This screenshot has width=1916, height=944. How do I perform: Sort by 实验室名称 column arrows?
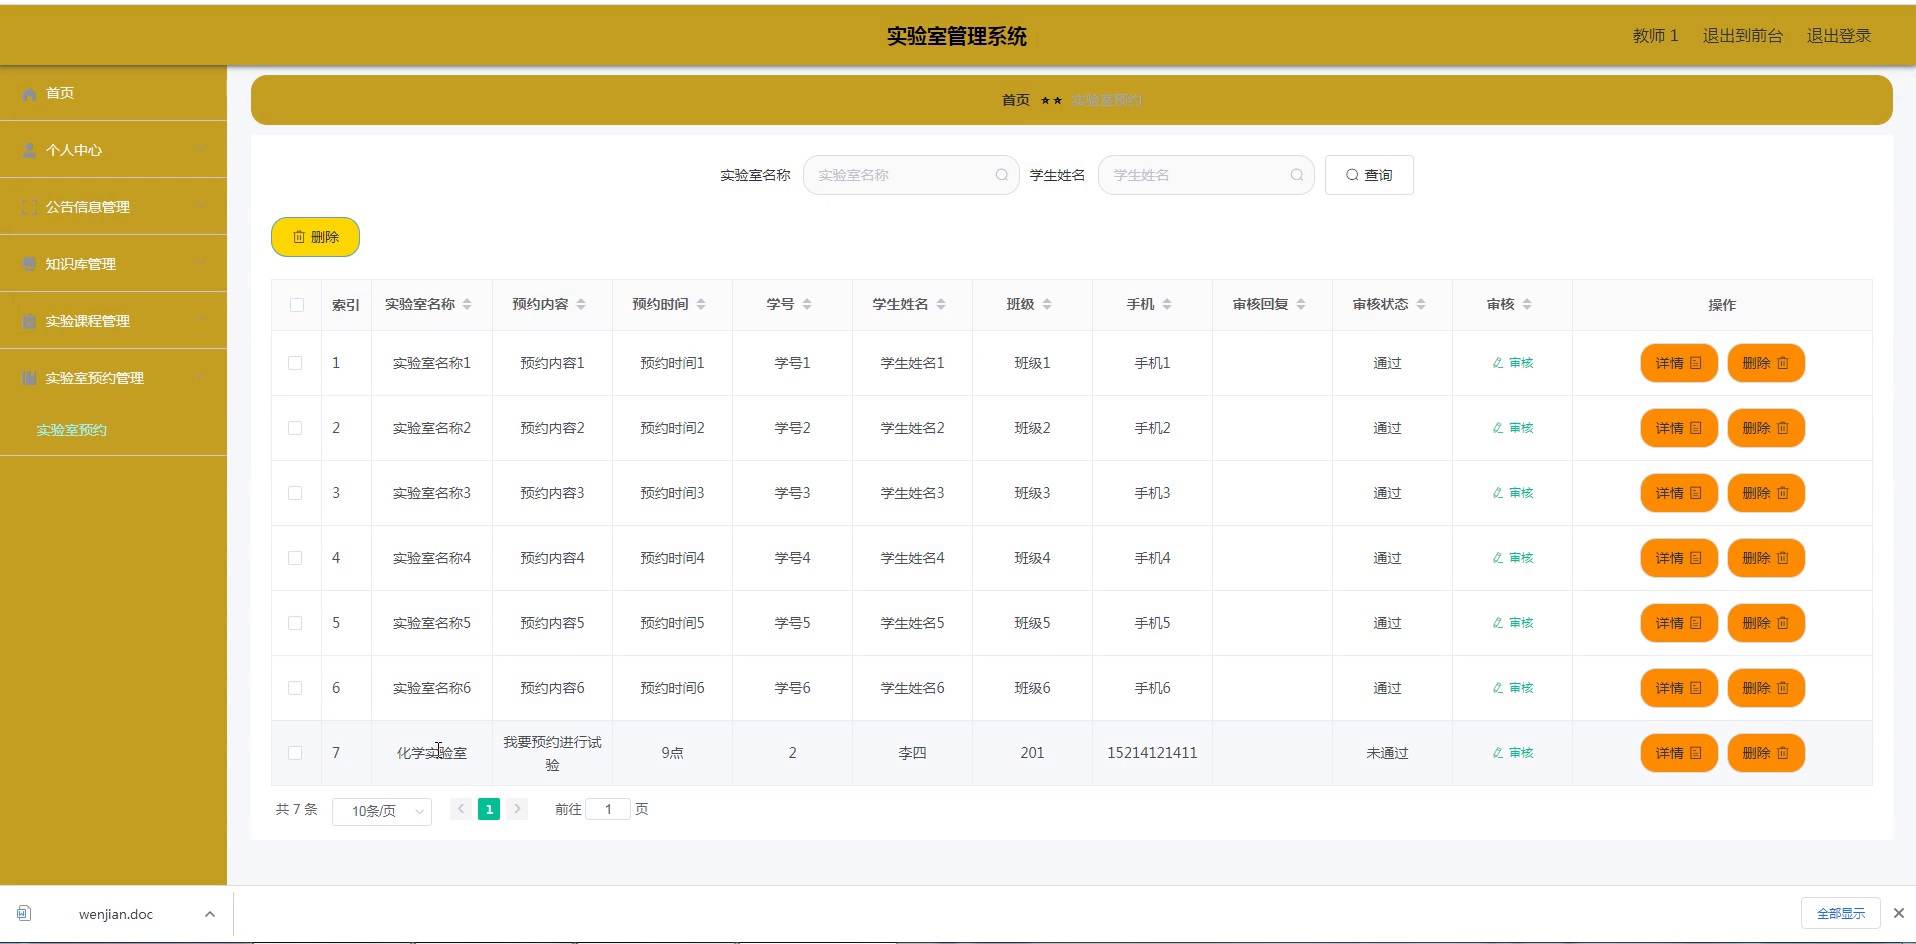tap(467, 304)
